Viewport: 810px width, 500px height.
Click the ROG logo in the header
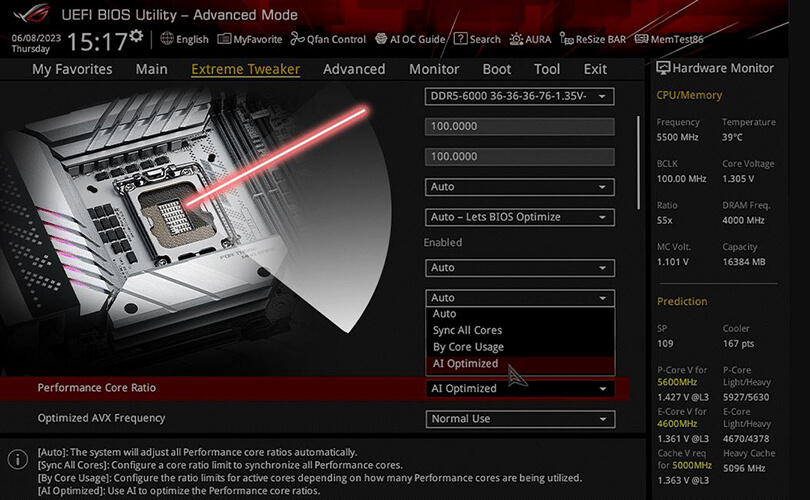pyautogui.click(x=33, y=14)
